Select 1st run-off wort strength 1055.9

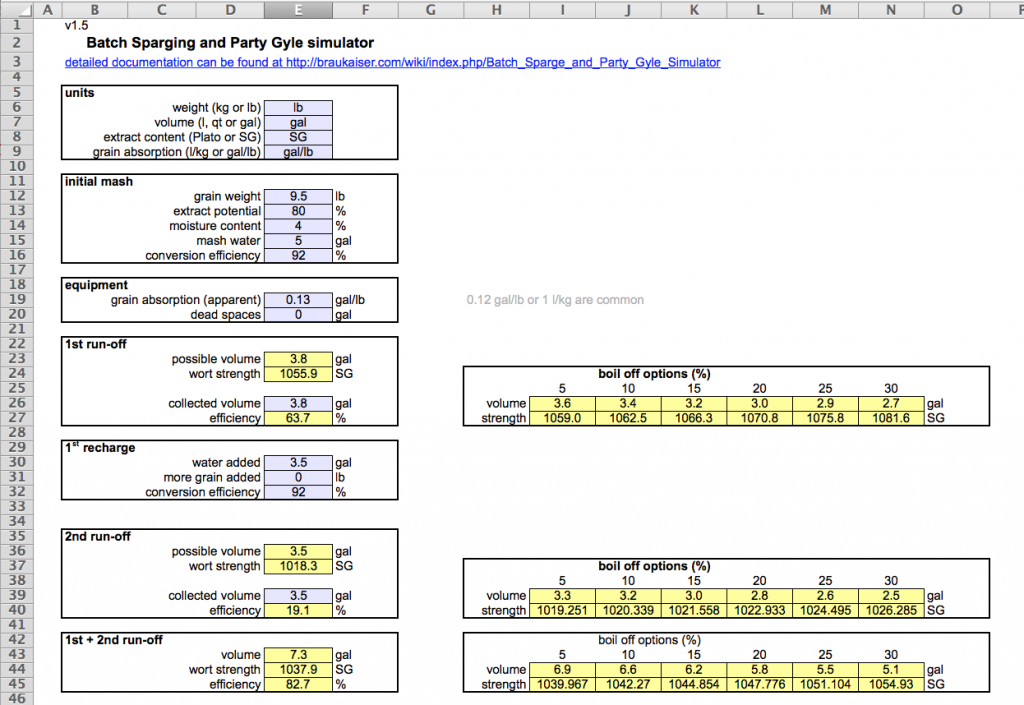(x=298, y=374)
